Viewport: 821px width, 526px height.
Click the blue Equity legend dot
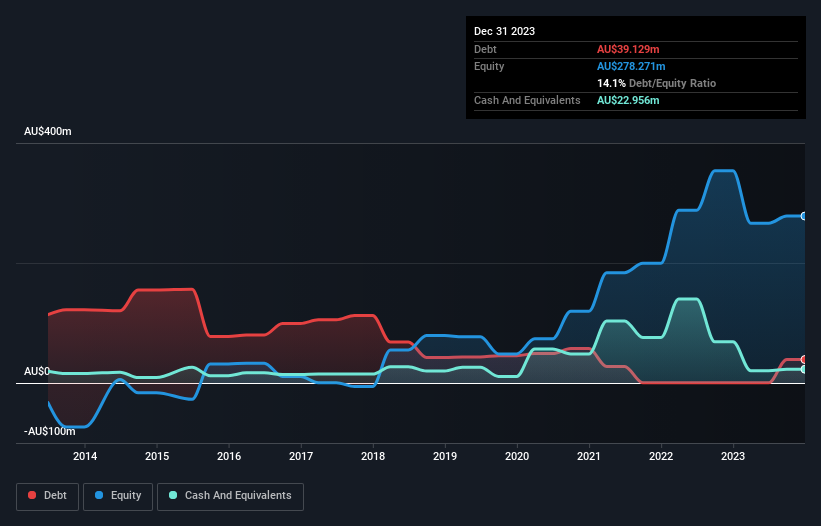point(99,495)
